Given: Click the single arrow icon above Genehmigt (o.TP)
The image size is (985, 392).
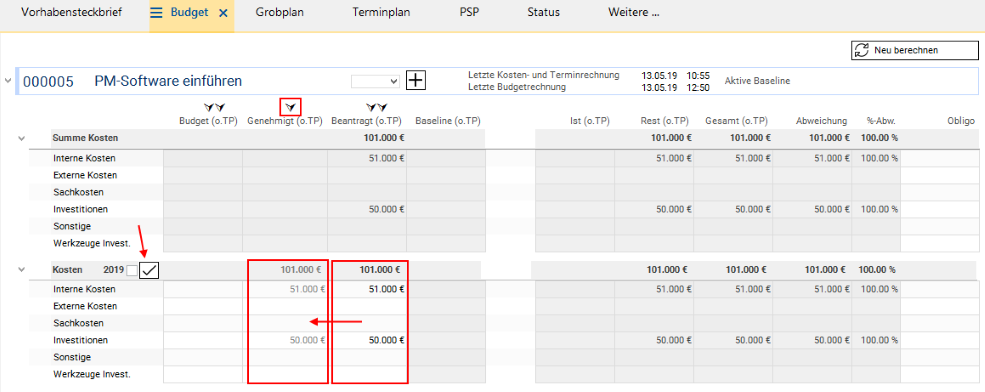Looking at the screenshot, I should (x=290, y=108).
